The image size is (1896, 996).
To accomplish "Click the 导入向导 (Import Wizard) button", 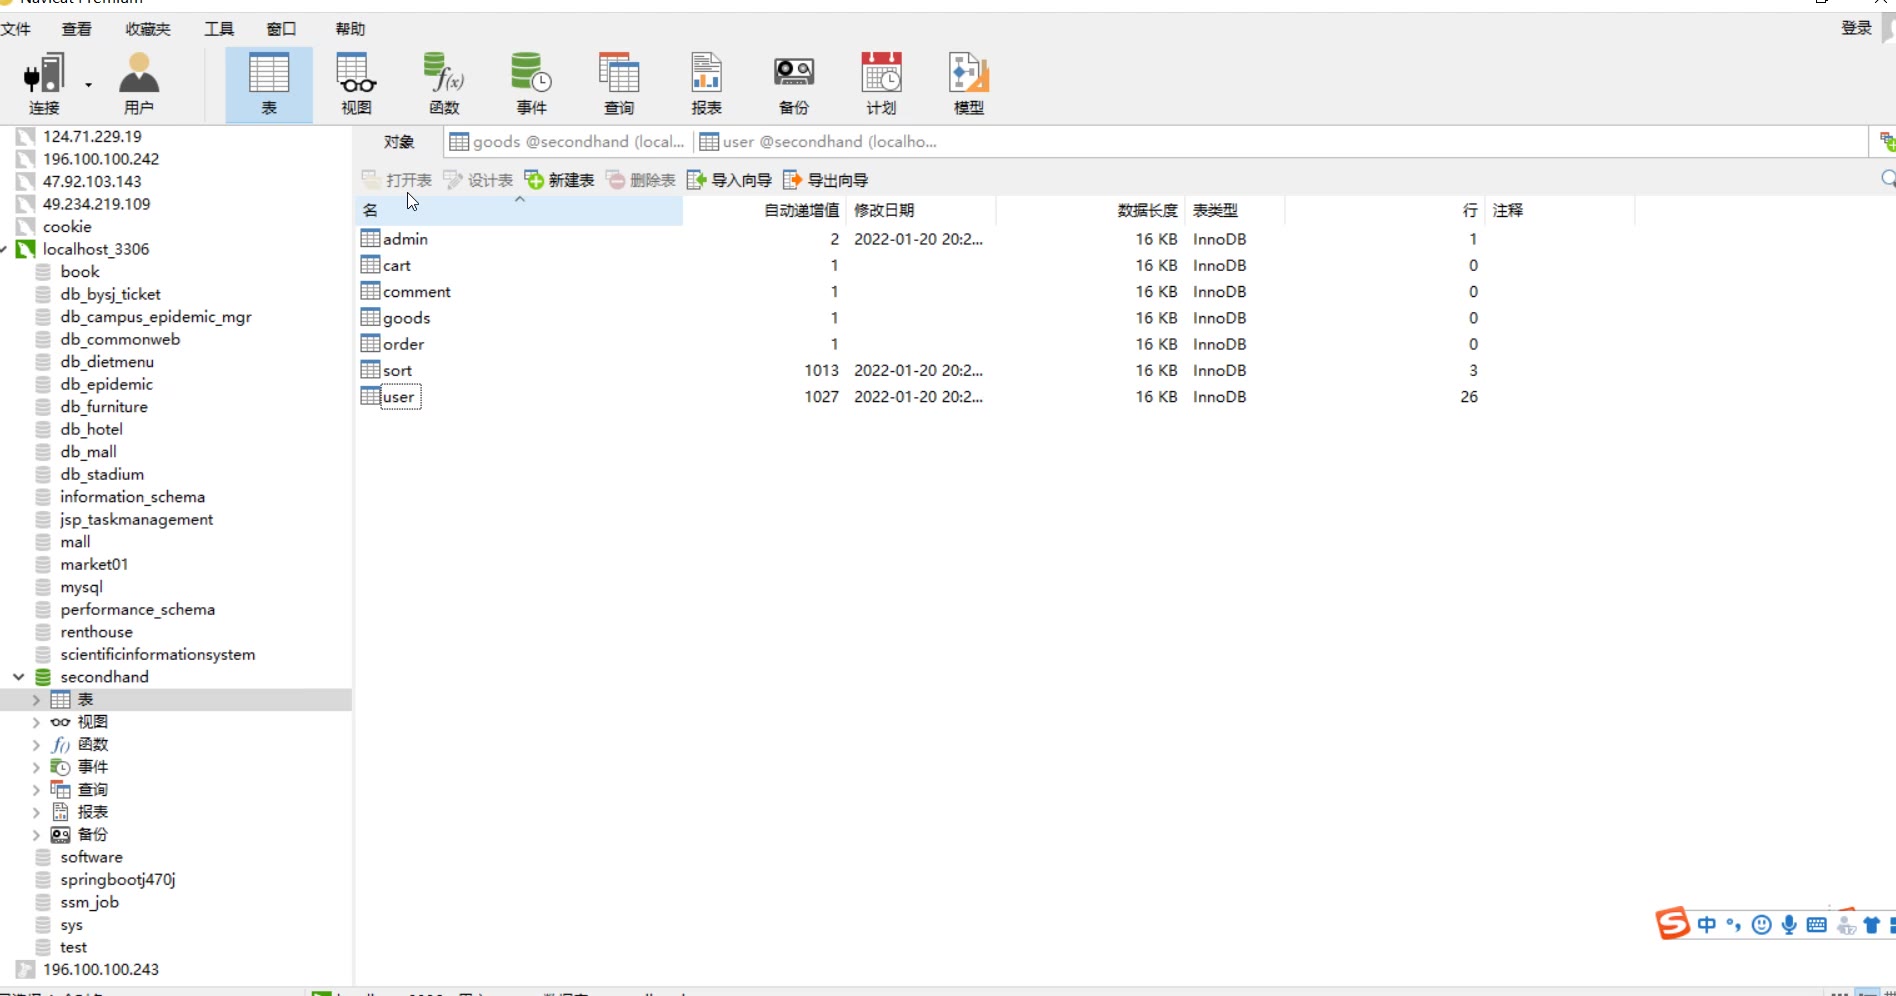I will 729,180.
